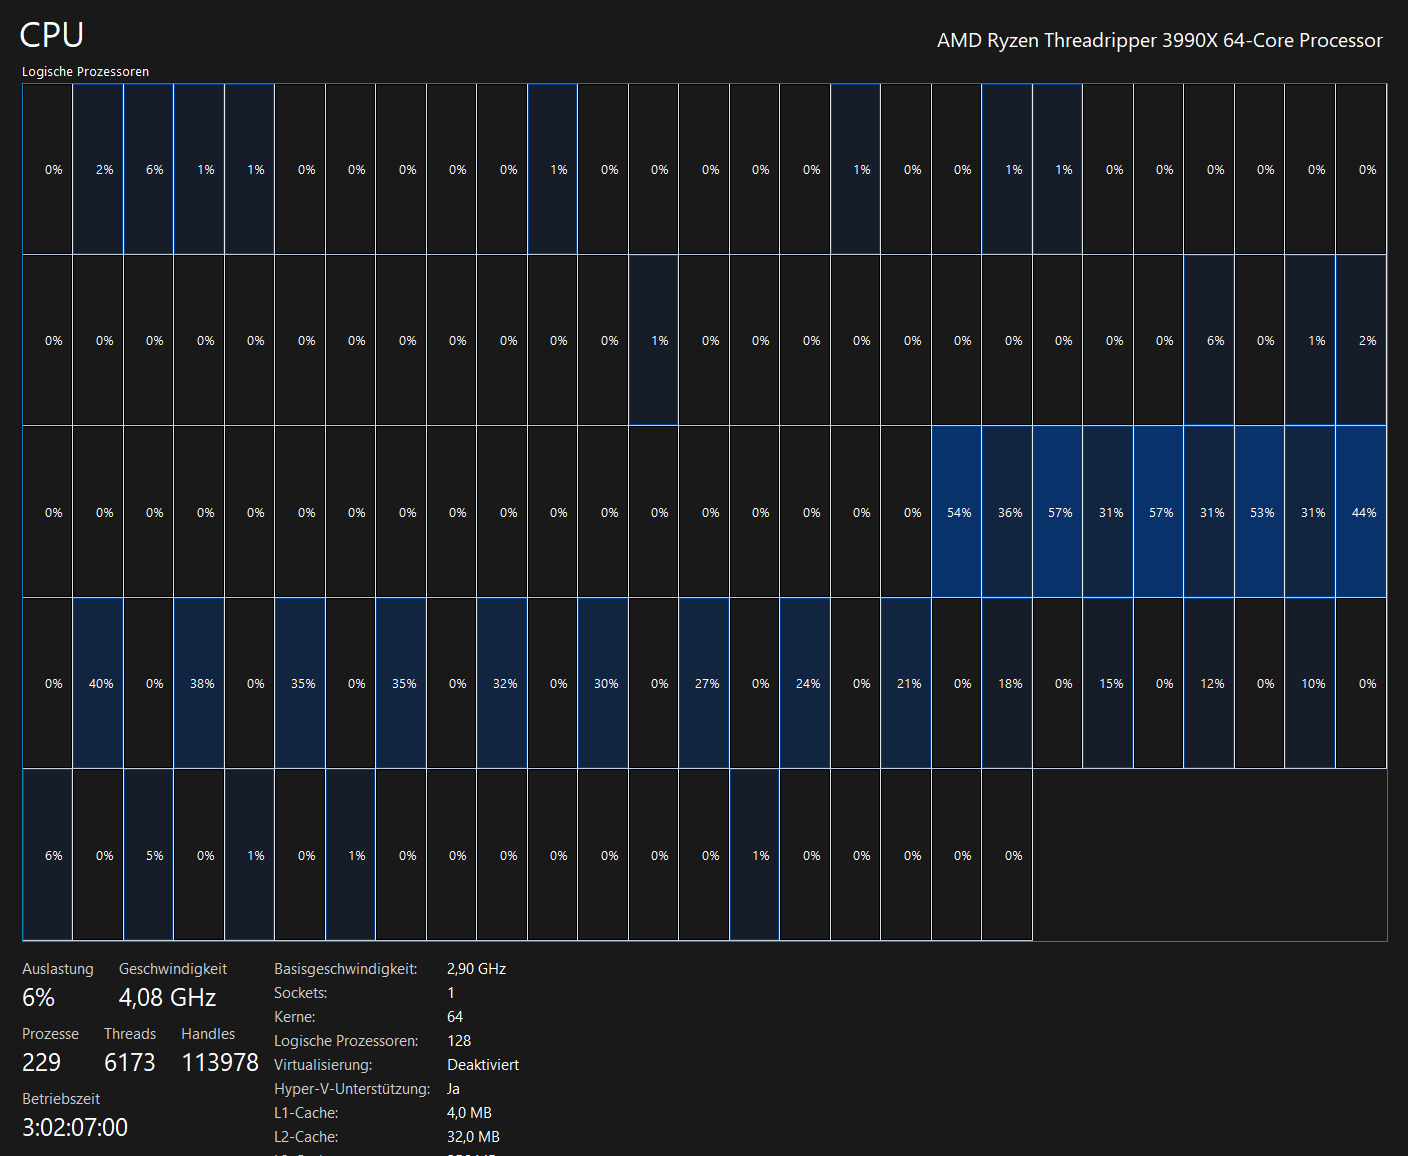
Task: Click the core graph showing 53% usage
Action: click(1260, 512)
